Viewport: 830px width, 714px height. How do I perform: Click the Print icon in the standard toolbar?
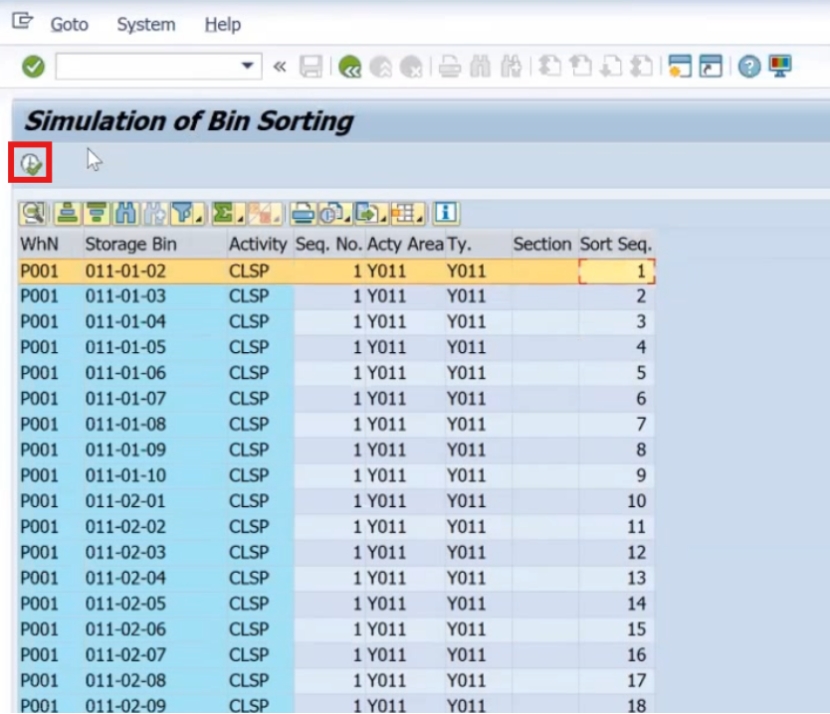pos(450,67)
